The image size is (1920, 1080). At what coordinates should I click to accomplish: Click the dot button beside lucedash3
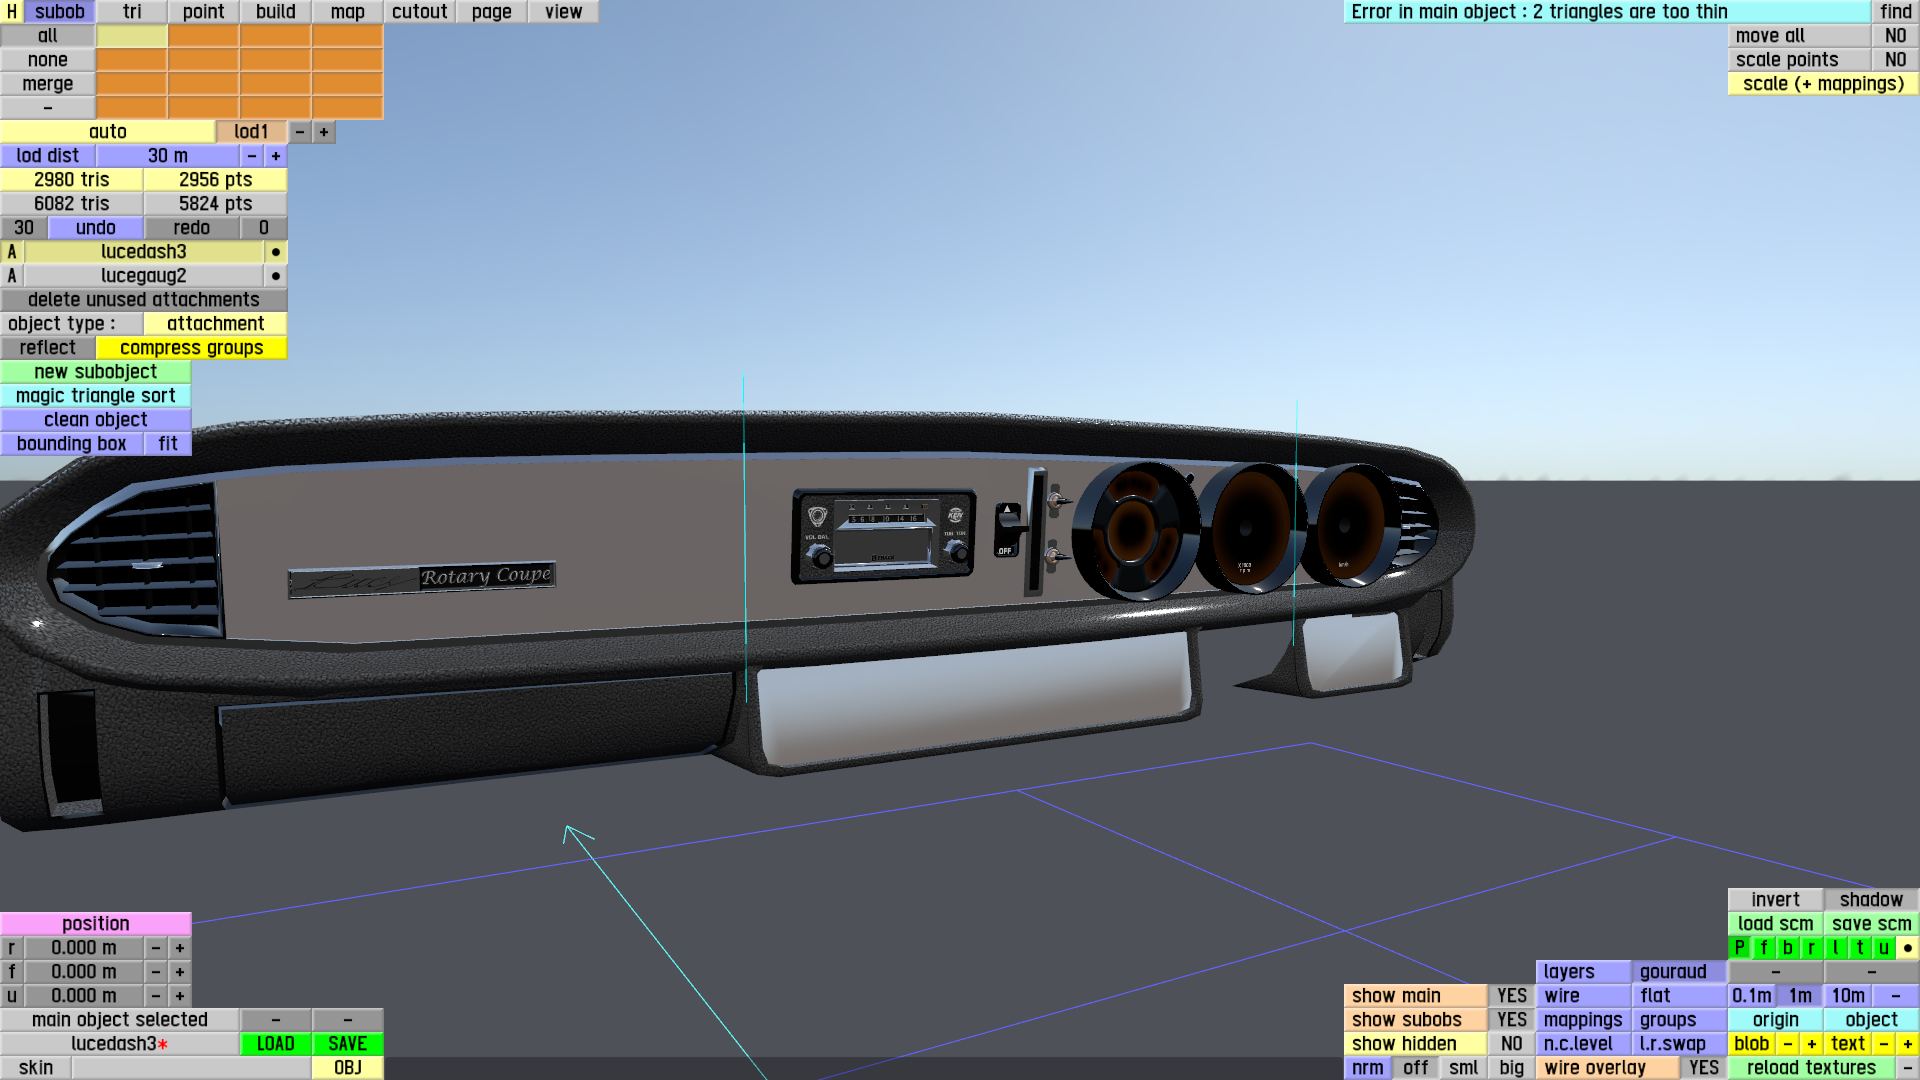point(275,252)
